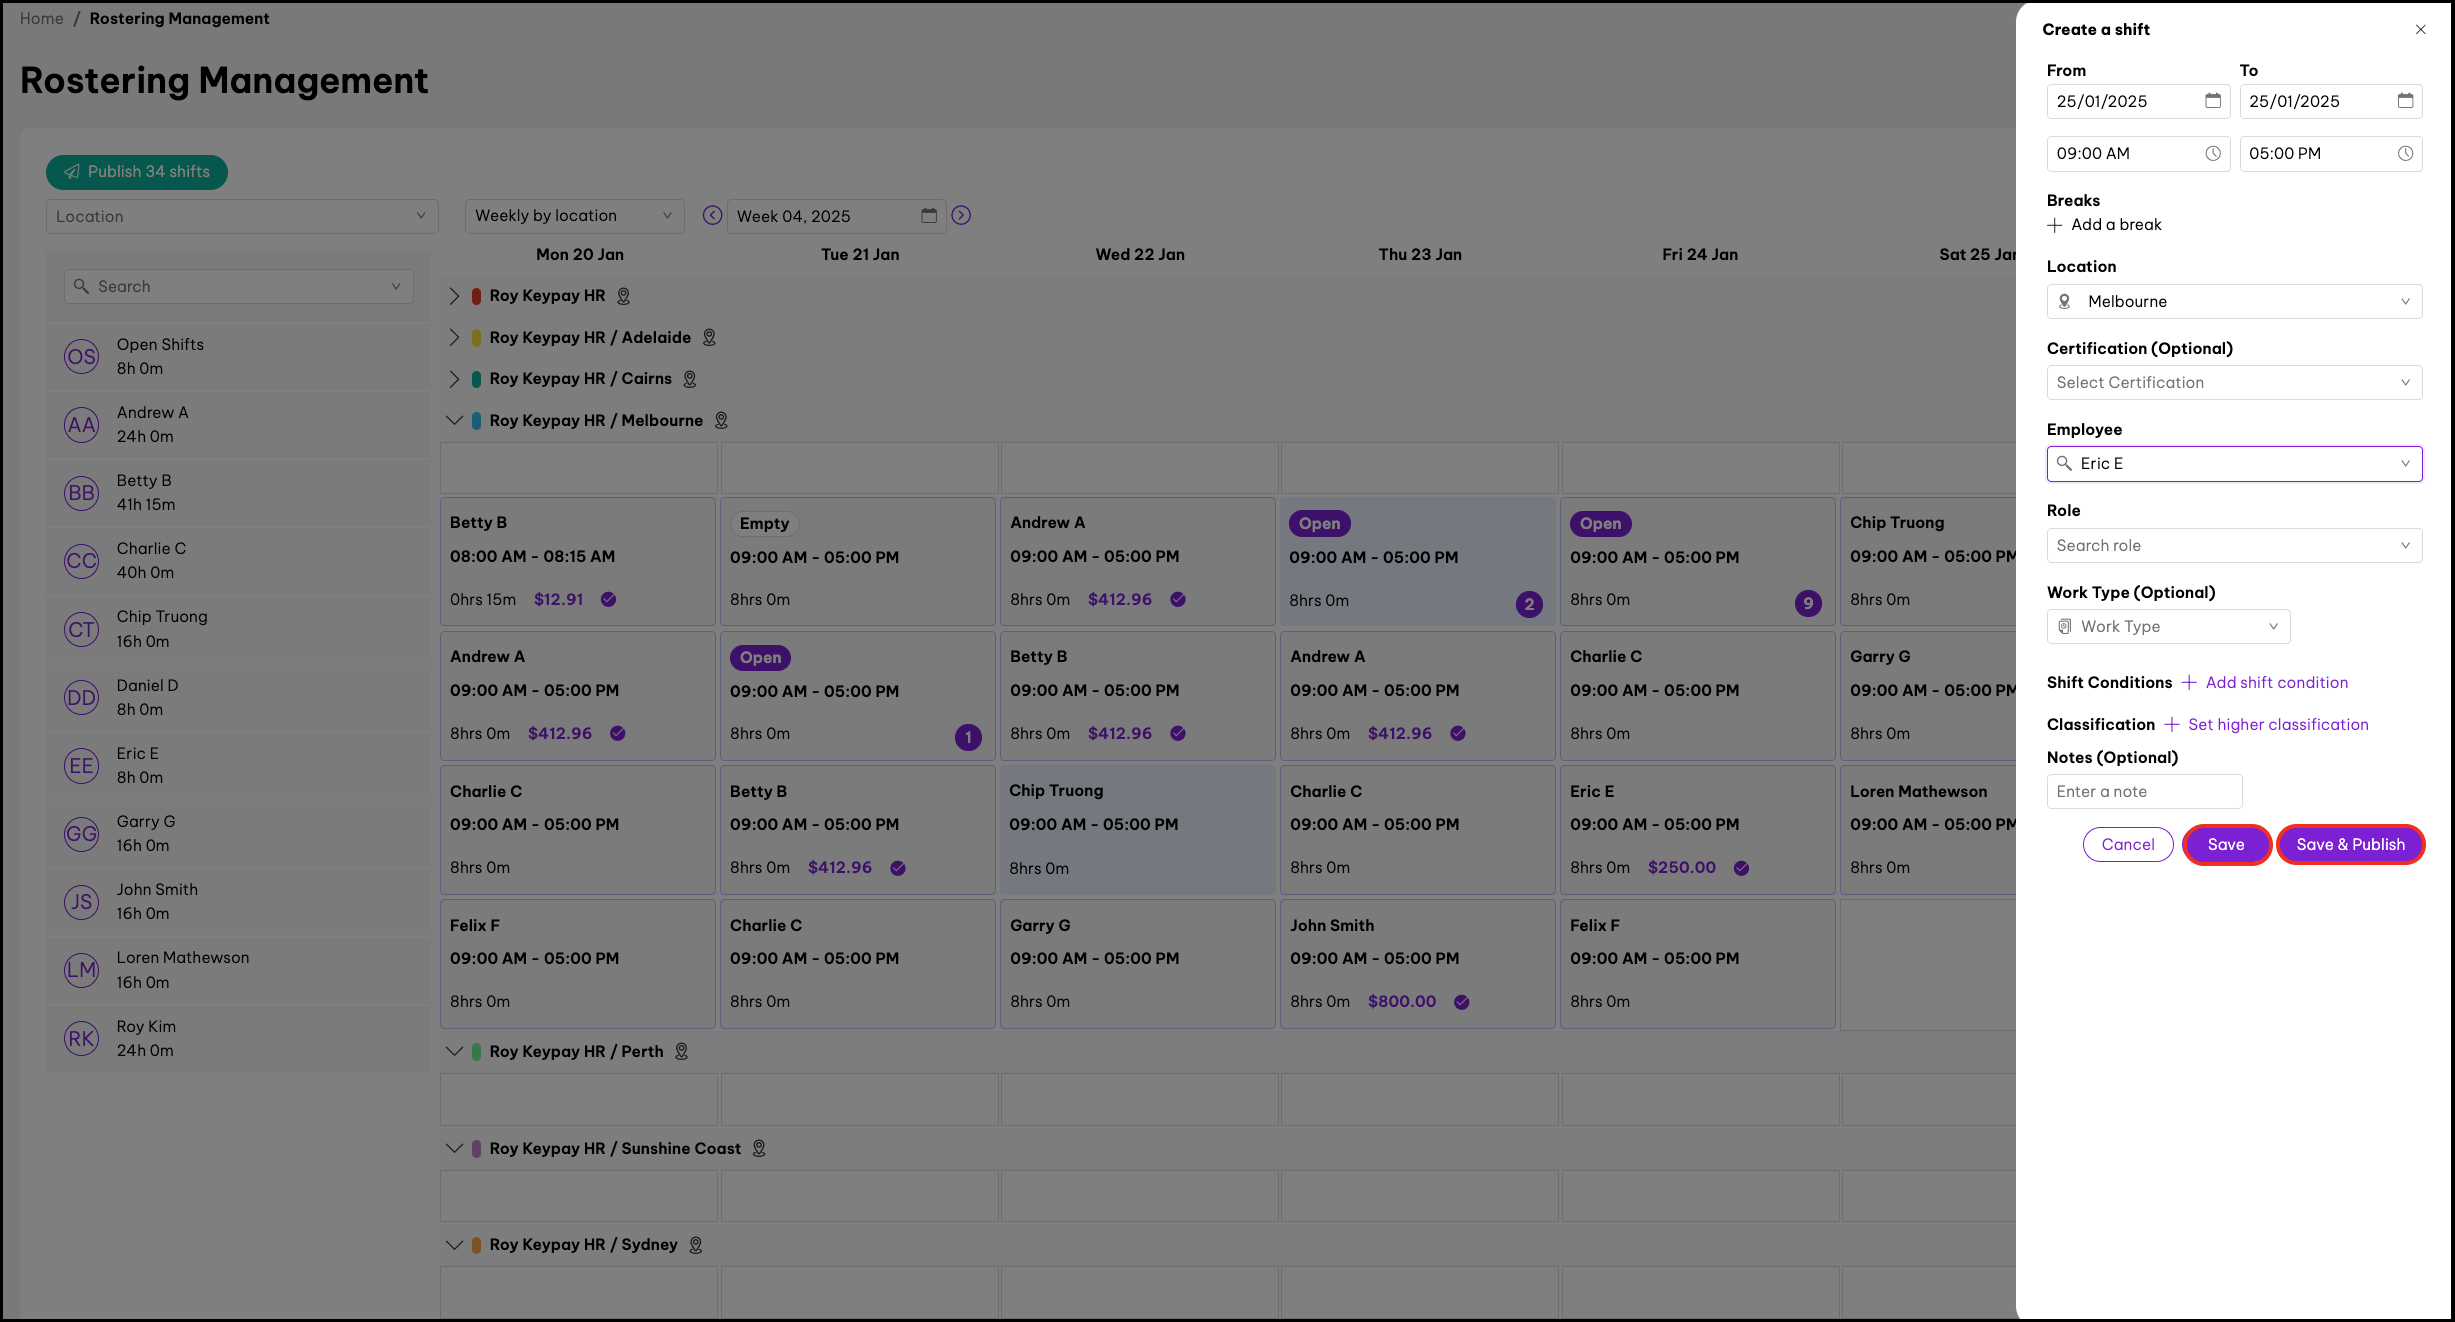2455x1322 pixels.
Task: Click the location pin beside Melbourne row
Action: 721,421
